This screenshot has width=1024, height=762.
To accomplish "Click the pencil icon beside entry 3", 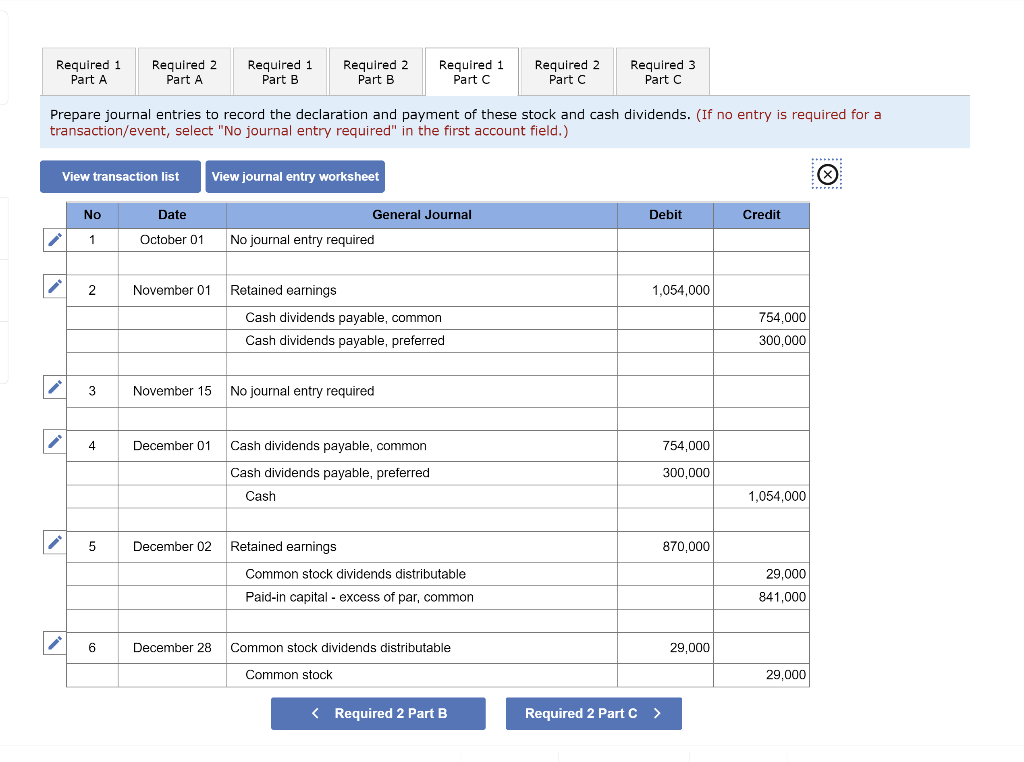I will tap(55, 386).
